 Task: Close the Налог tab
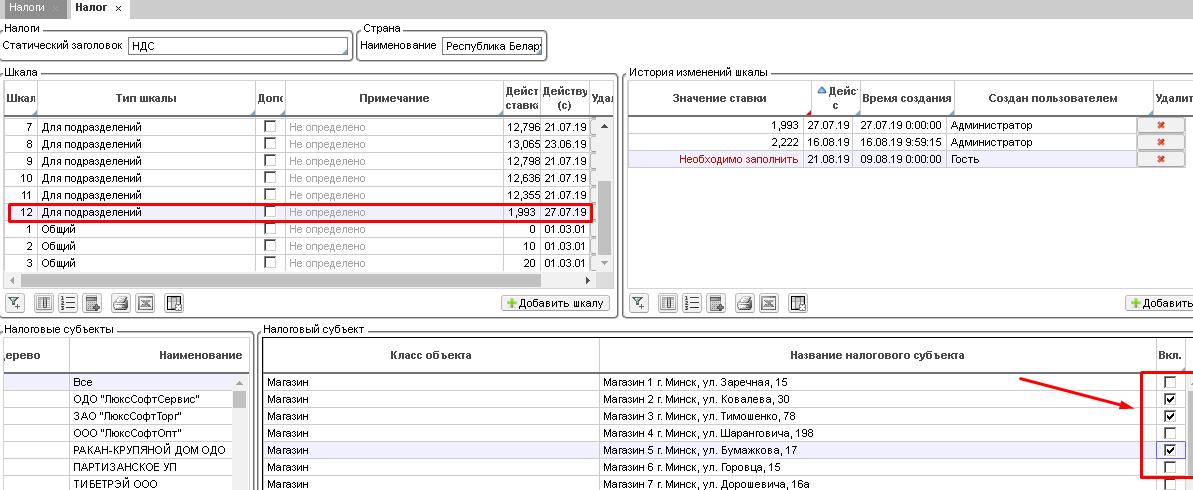pos(118,8)
